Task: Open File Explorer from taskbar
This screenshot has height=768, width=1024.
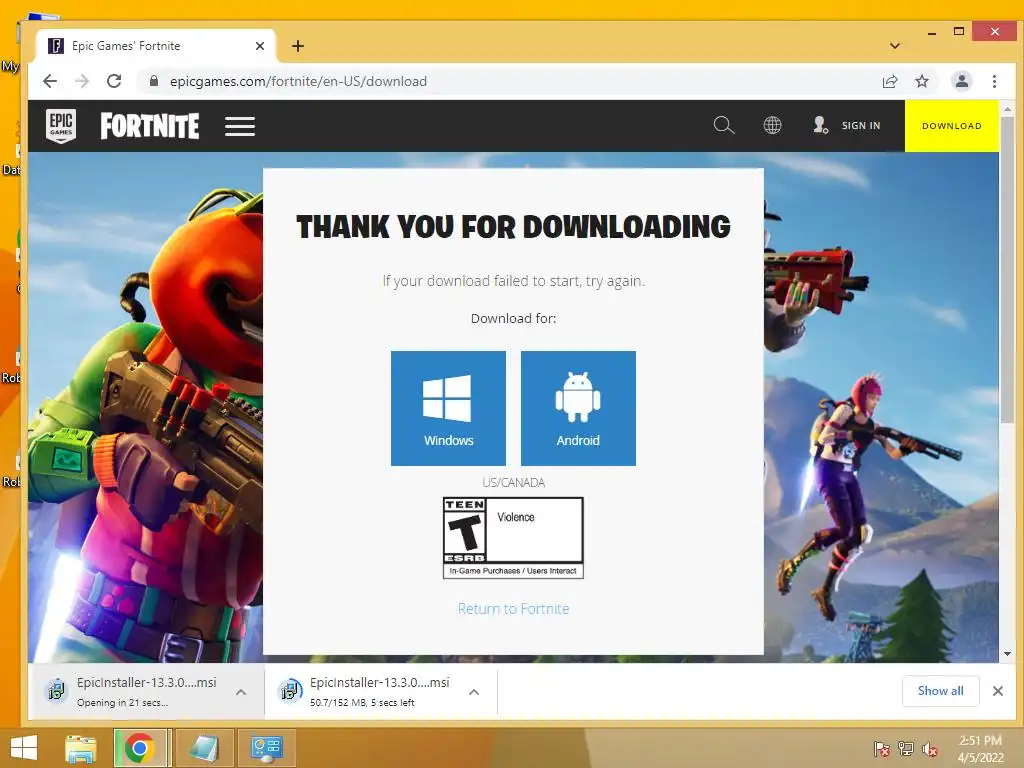Action: 81,748
